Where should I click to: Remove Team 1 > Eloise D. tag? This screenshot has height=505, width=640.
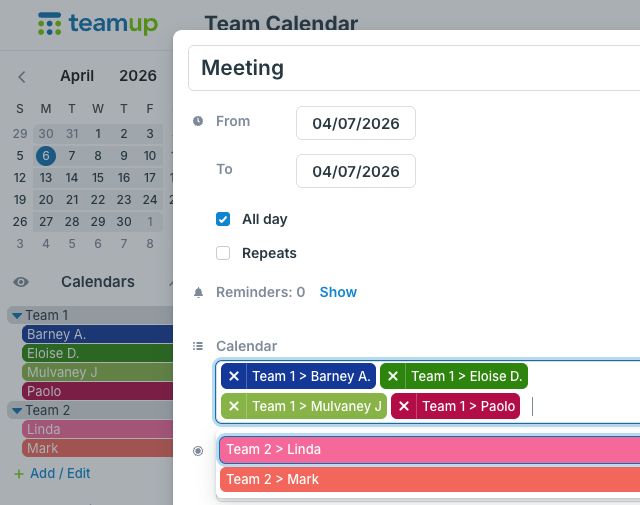pyautogui.click(x=393, y=377)
